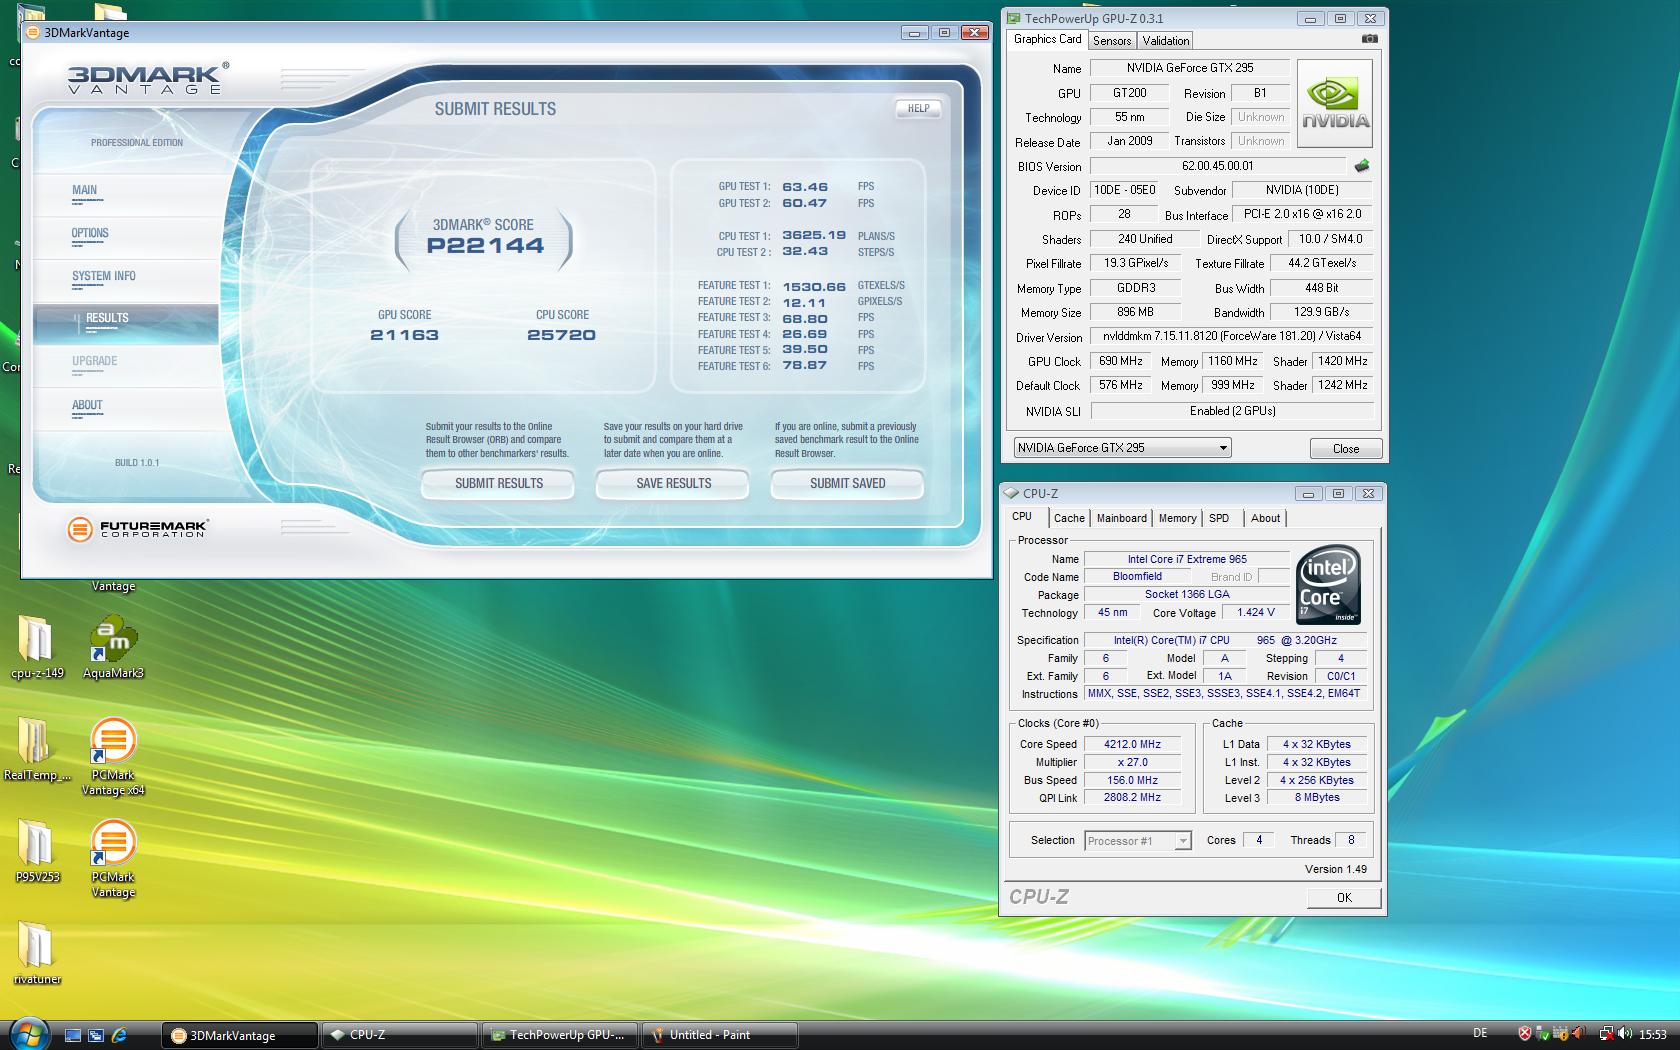This screenshot has height=1050, width=1680.
Task: Launch Internet Explorer from quick launch
Action: [119, 1035]
